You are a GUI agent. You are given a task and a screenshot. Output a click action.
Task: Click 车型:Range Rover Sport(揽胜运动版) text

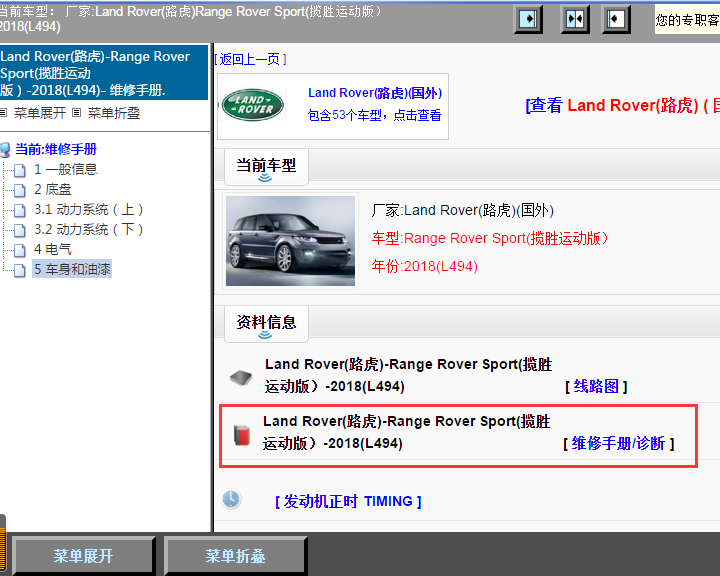490,238
